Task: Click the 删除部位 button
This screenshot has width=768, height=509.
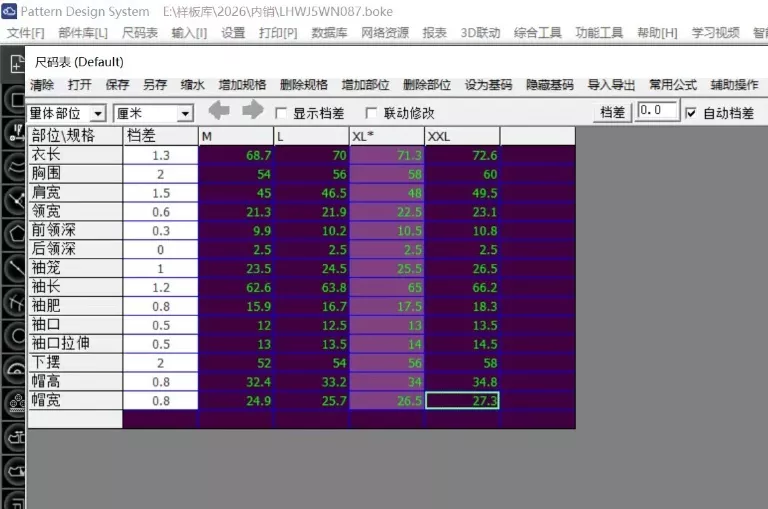Action: click(x=427, y=85)
